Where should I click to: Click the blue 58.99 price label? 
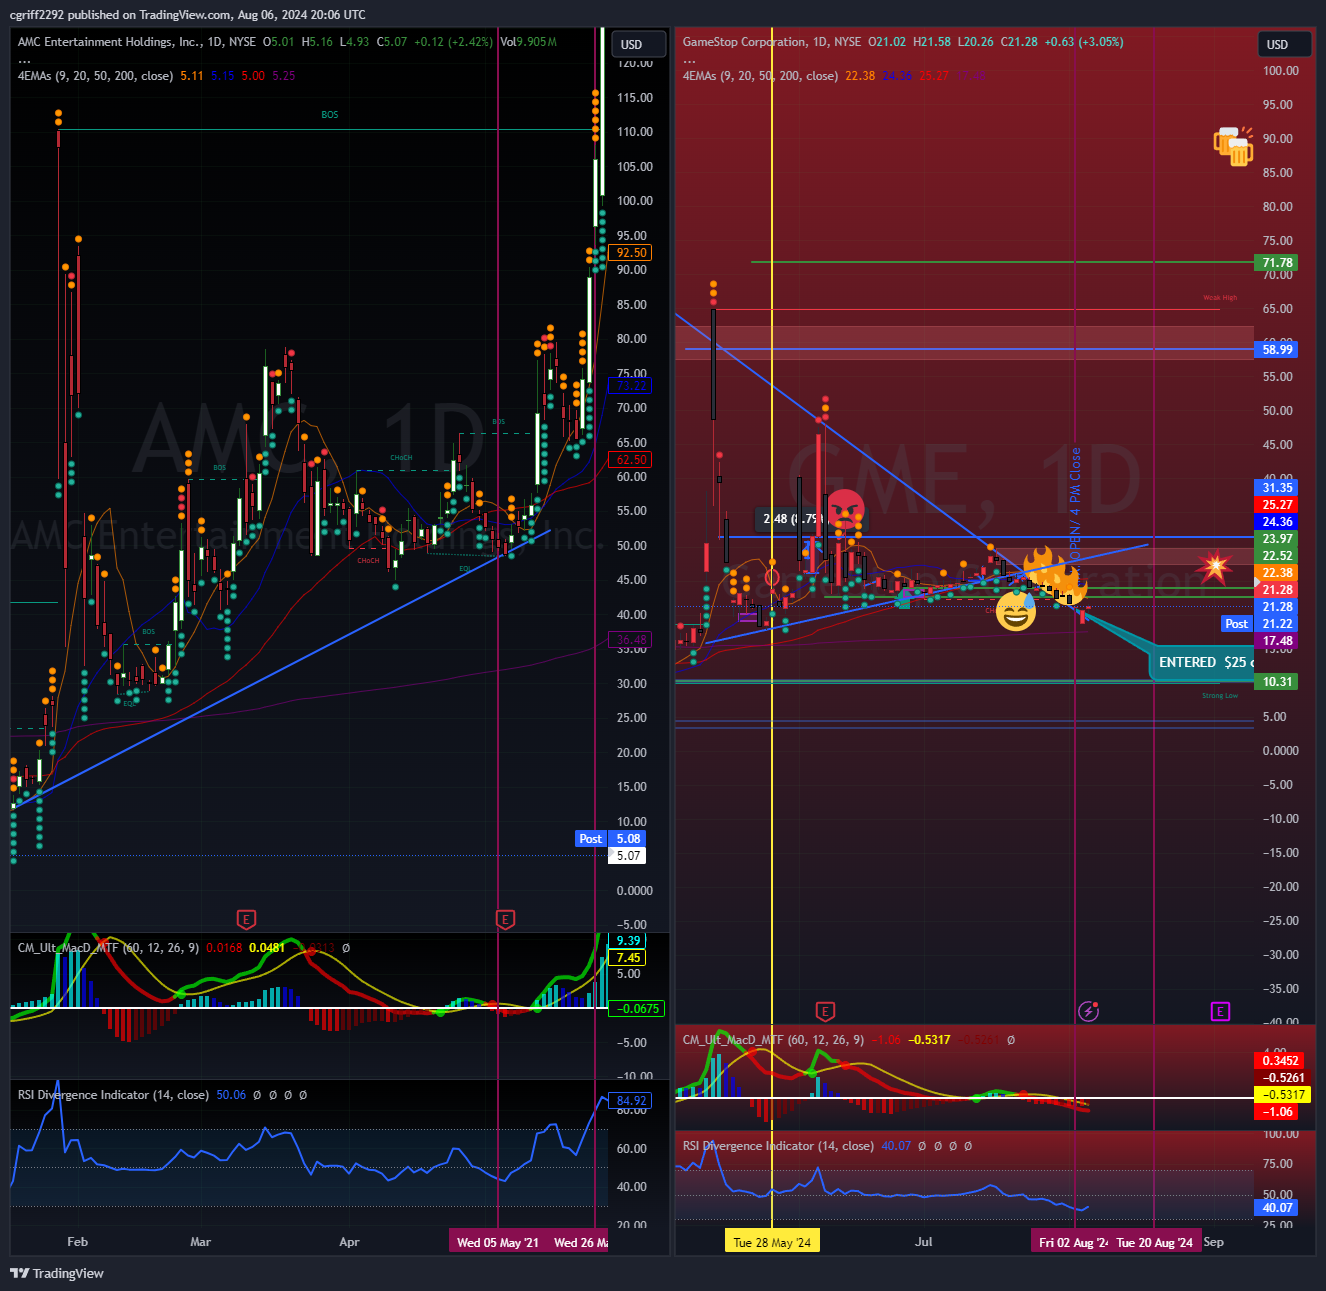pos(1277,349)
